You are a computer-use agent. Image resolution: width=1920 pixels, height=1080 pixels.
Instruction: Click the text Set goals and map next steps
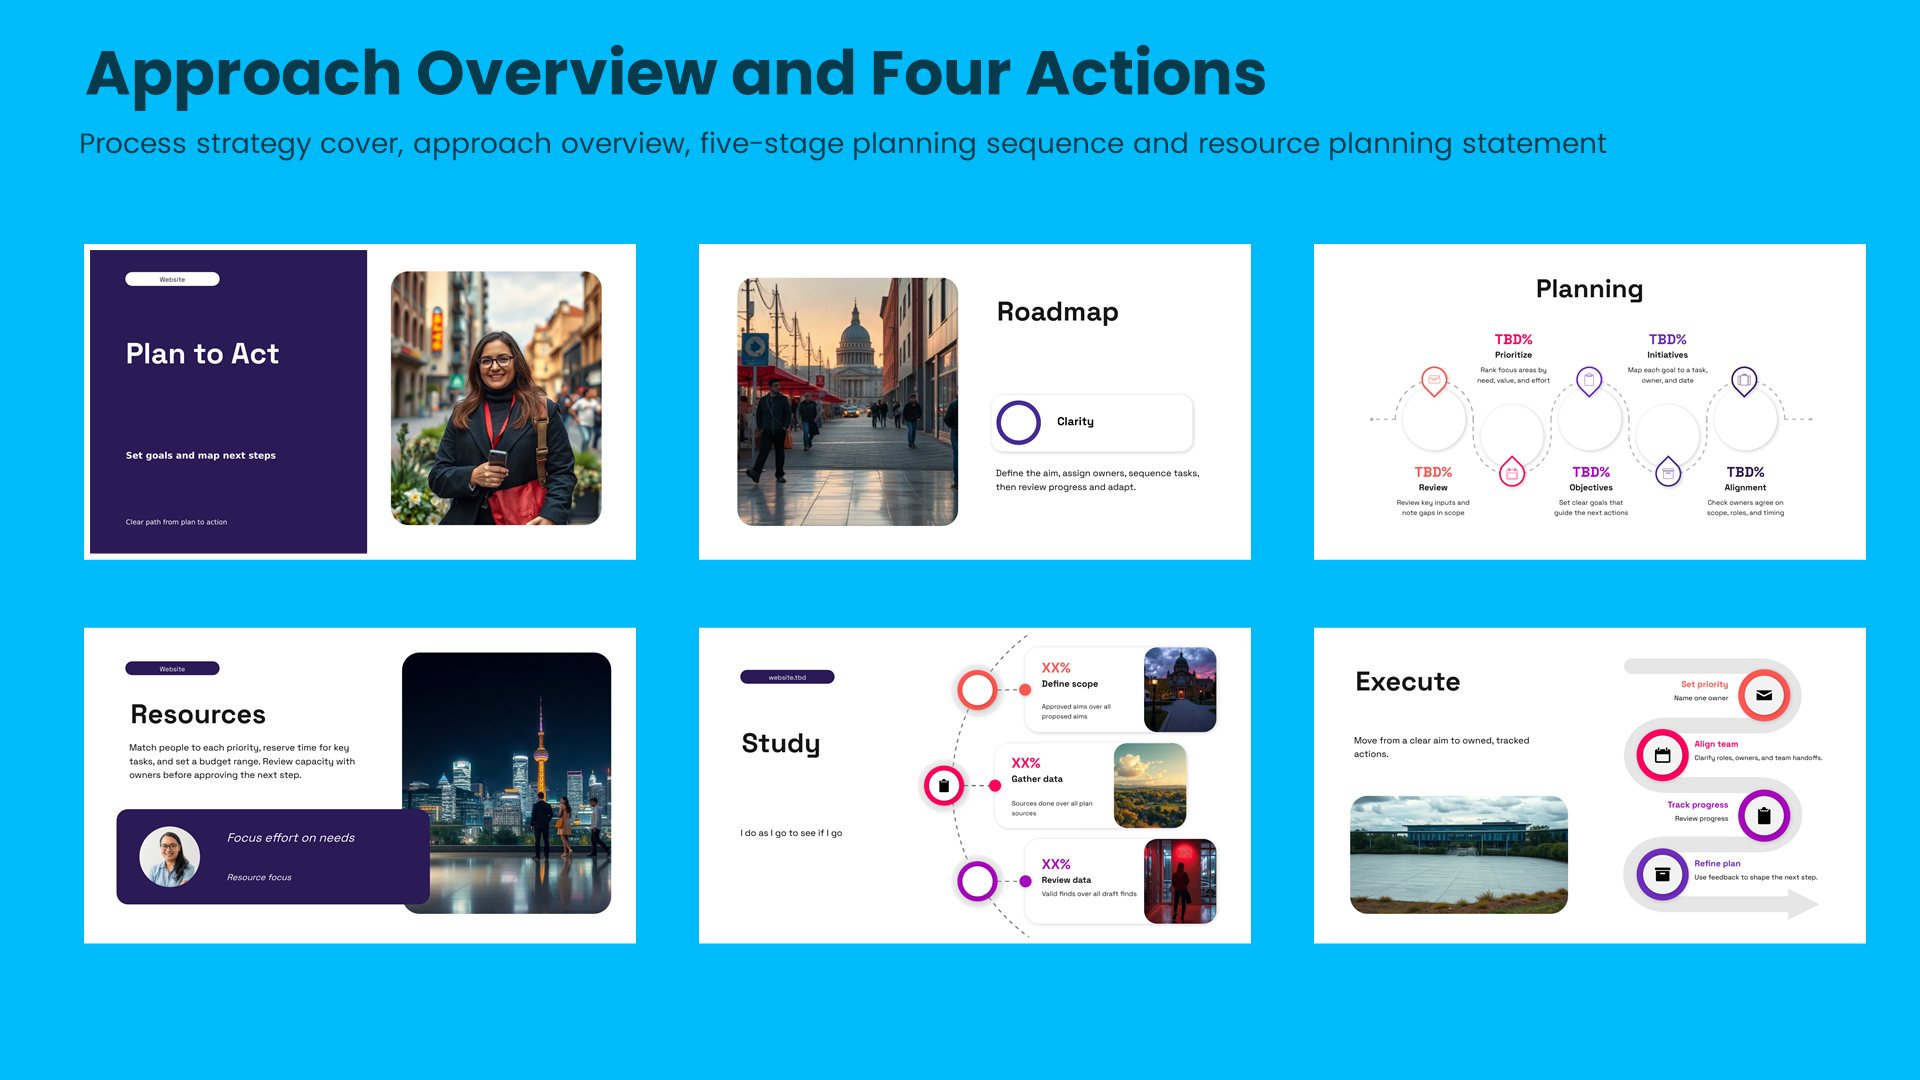pos(201,455)
